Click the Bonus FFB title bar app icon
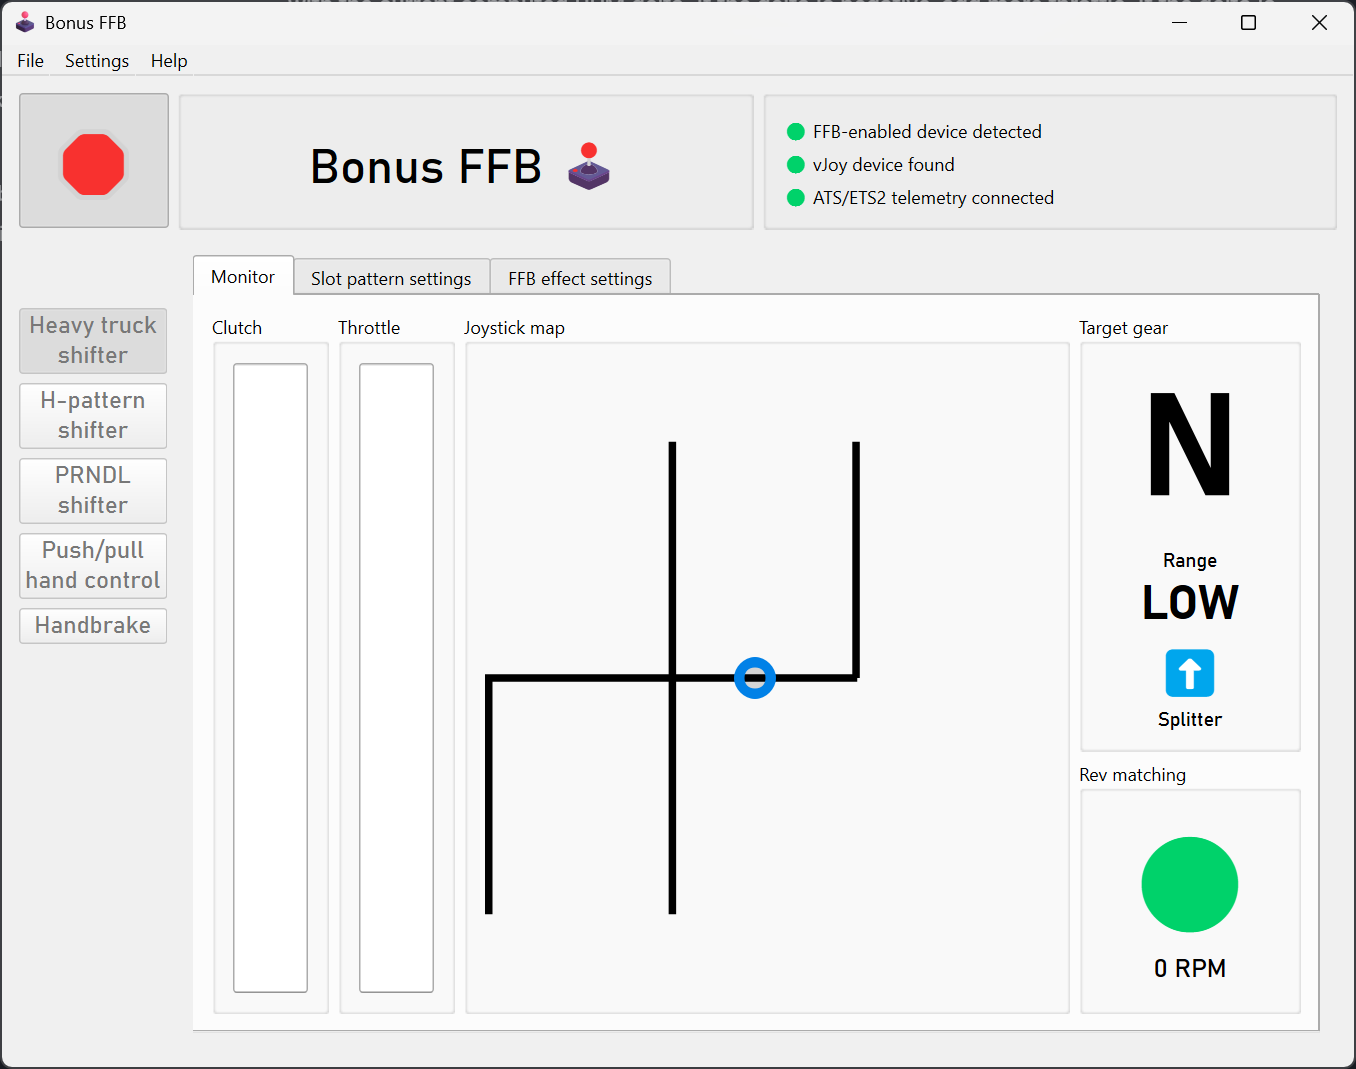This screenshot has height=1069, width=1356. point(25,22)
